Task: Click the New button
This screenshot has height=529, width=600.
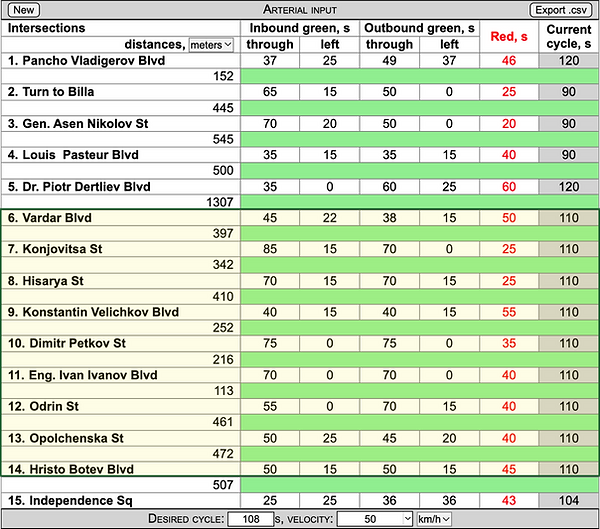Action: point(24,10)
